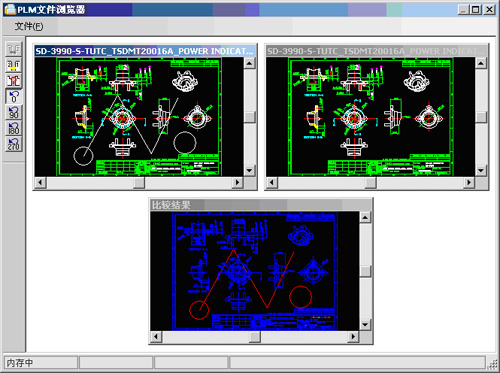This screenshot has height=373, width=500.
Task: Select the 比较结果 panel title bar
Action: click(261, 205)
